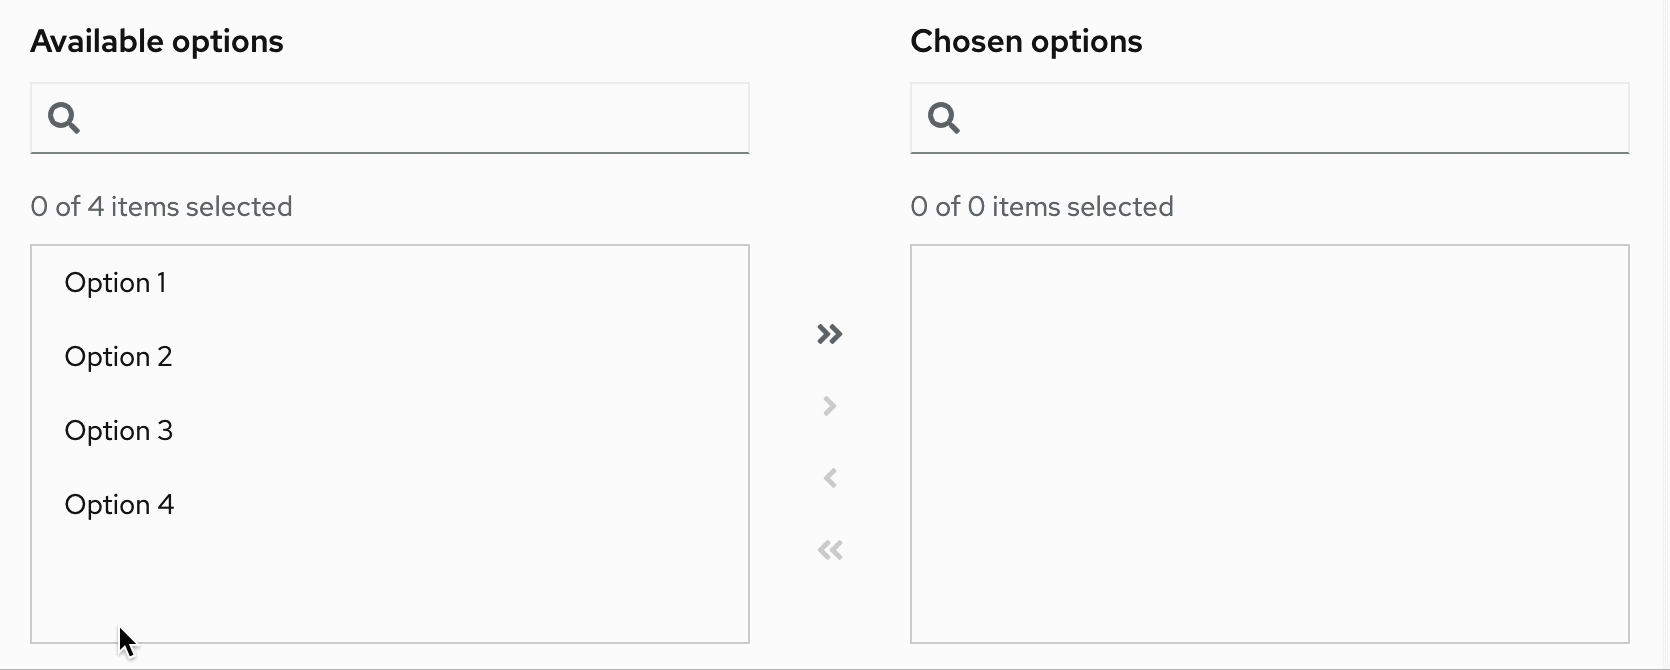
Task: Click the number "1" in the Option 1 label
Action: (x=161, y=283)
